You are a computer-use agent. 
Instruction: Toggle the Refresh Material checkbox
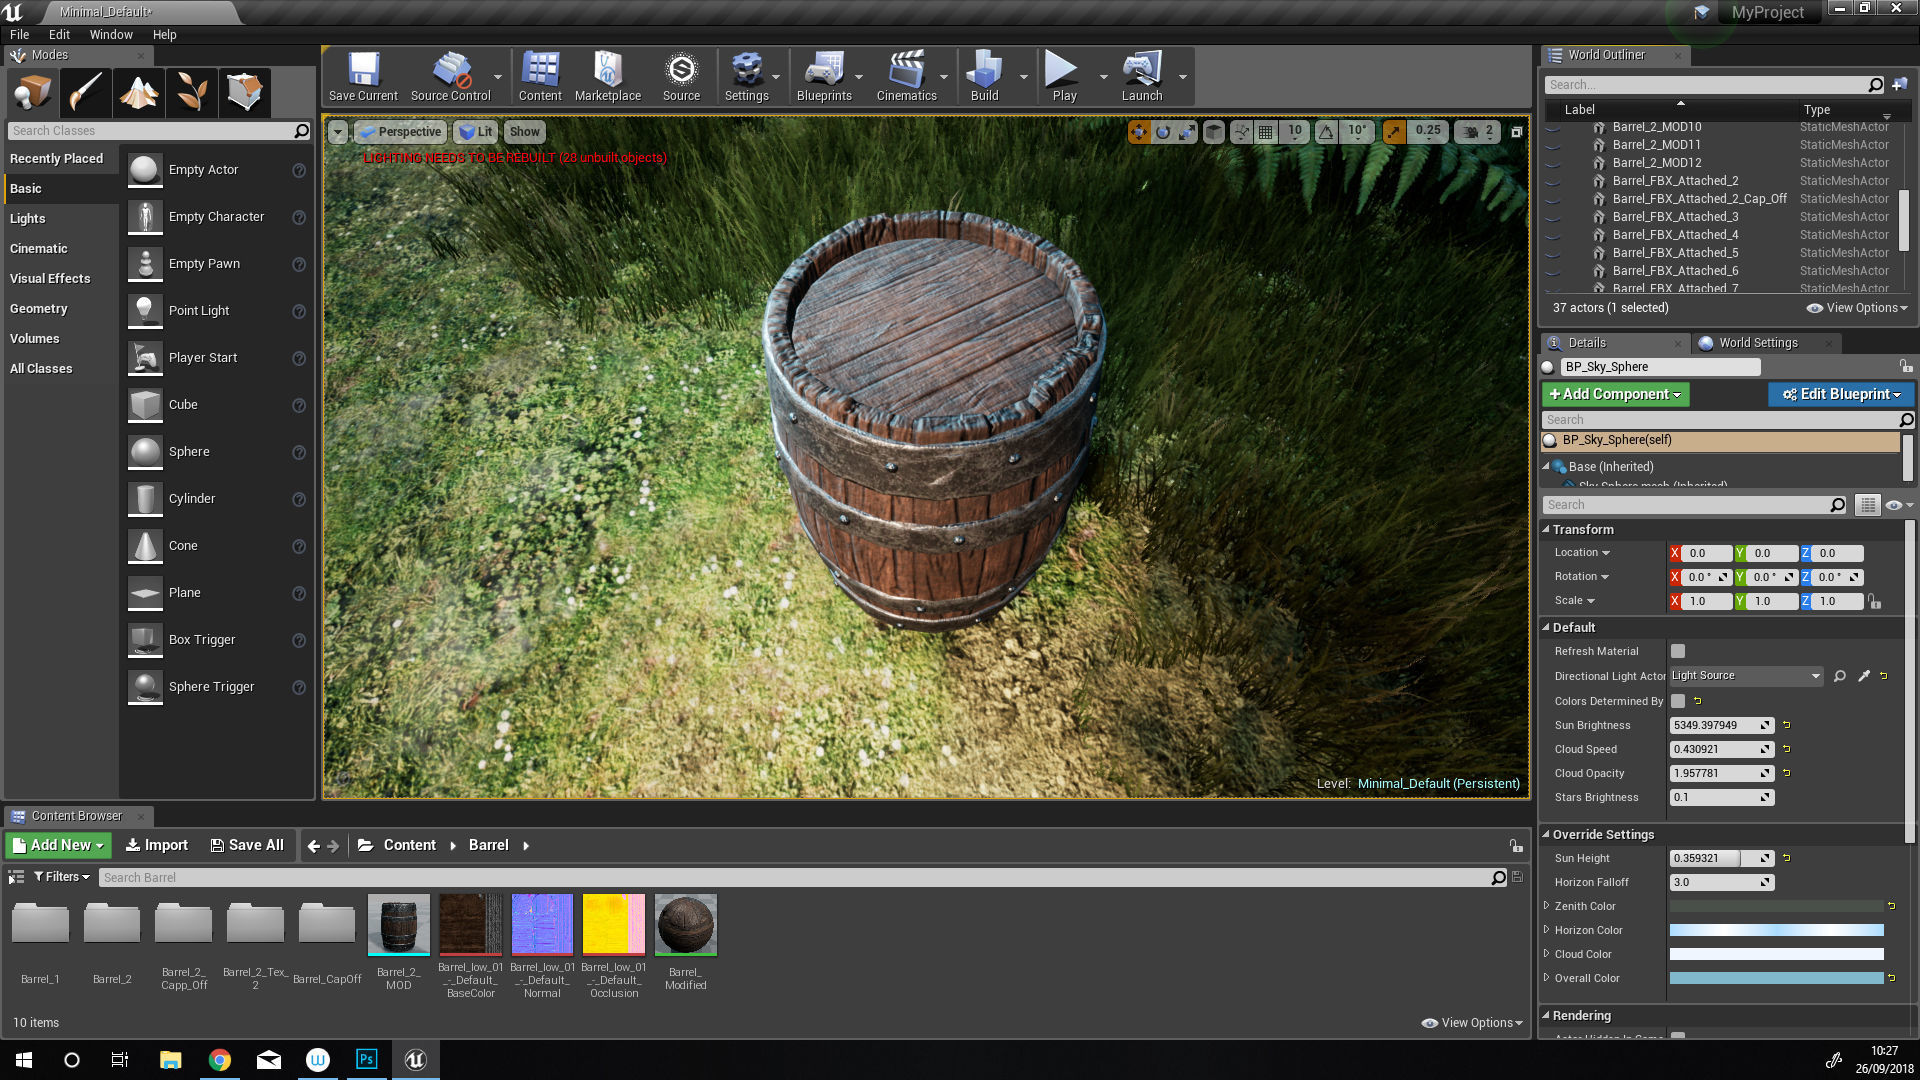(1678, 651)
